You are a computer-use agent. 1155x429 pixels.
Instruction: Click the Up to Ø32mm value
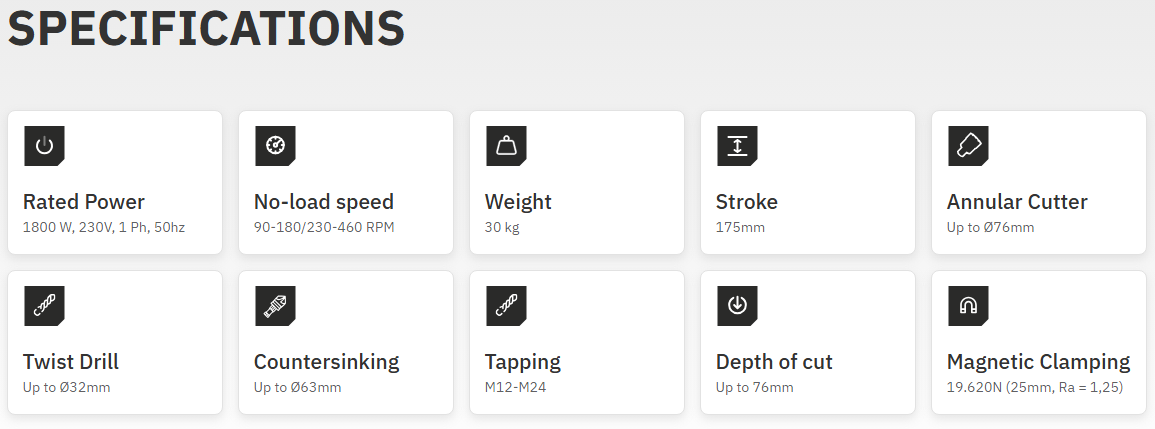pos(67,387)
